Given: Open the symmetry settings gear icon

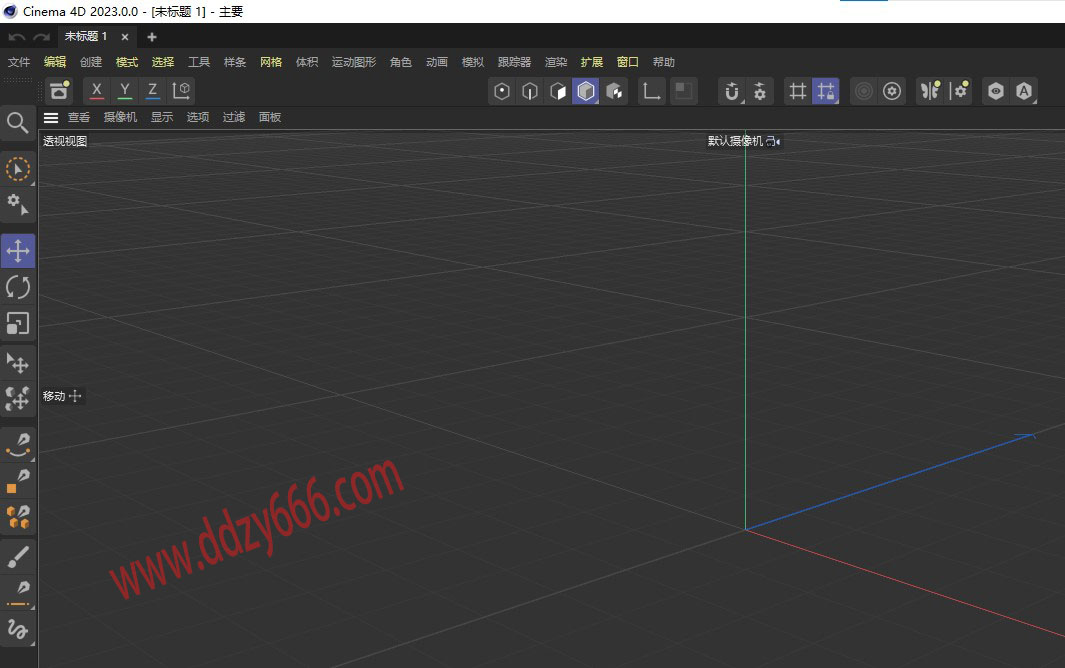Looking at the screenshot, I should pyautogui.click(x=958, y=91).
